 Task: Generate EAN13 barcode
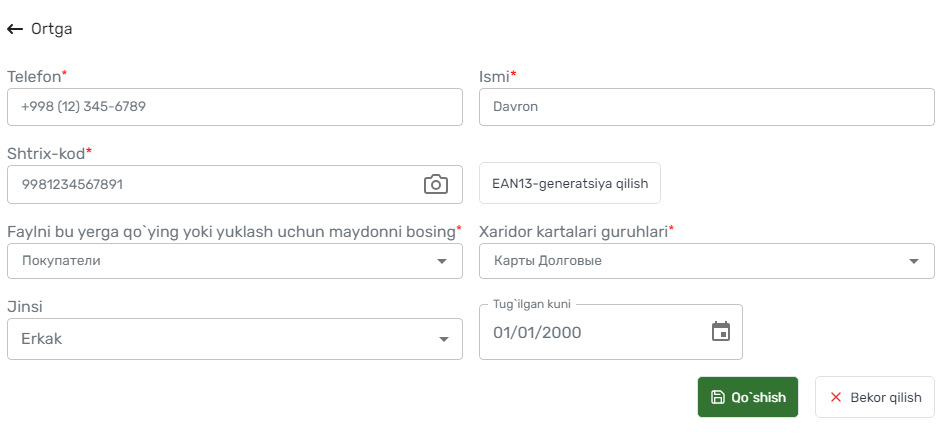coord(570,183)
